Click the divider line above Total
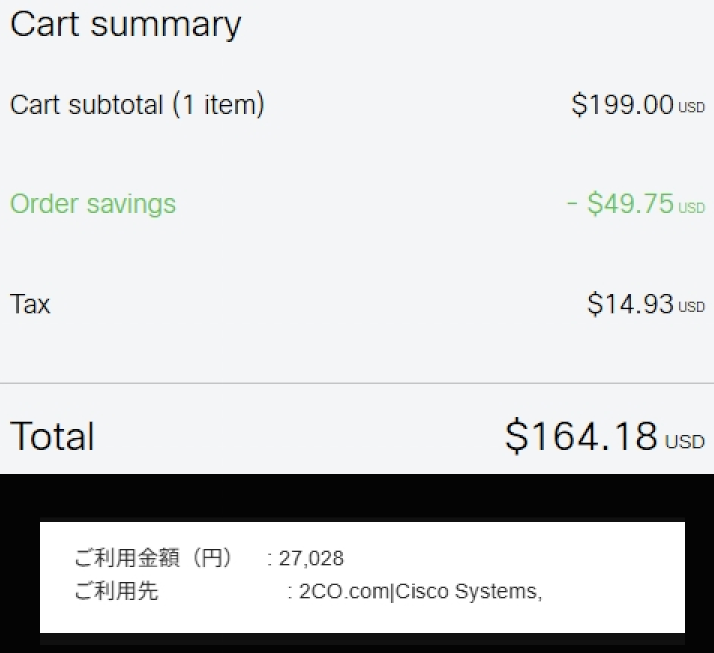This screenshot has height=653, width=714. tap(357, 383)
